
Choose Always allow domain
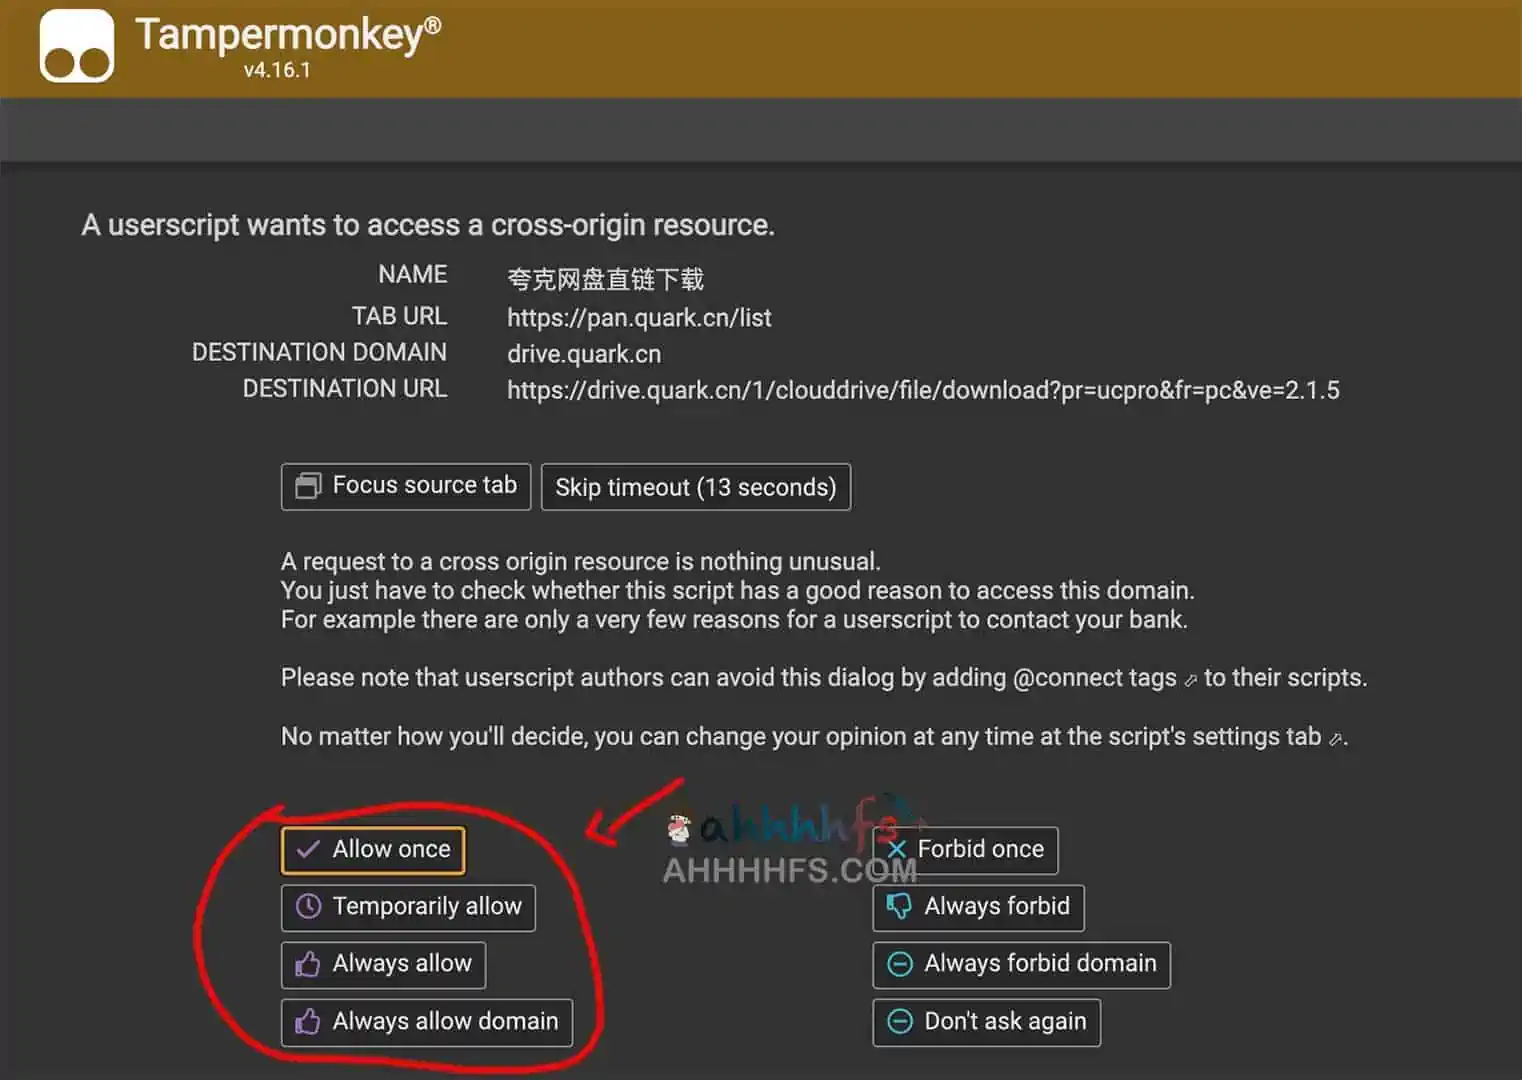click(427, 1022)
